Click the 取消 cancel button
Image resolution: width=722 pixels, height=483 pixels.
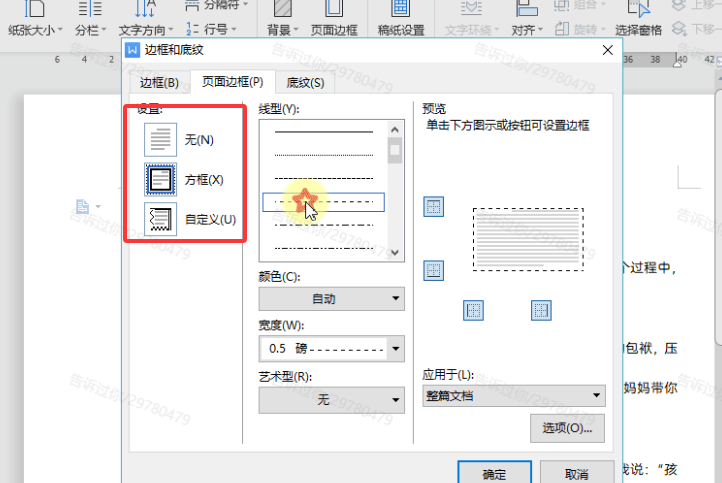point(577,473)
